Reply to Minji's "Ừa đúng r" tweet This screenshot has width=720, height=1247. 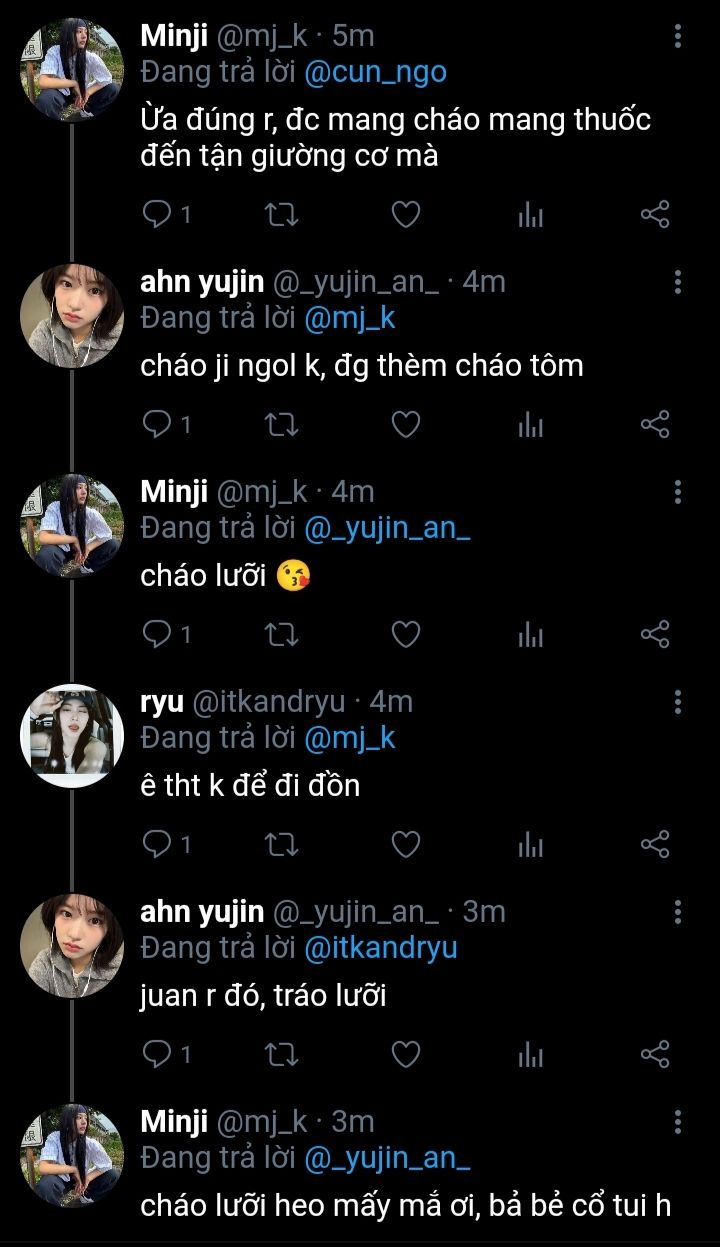(x=156, y=215)
